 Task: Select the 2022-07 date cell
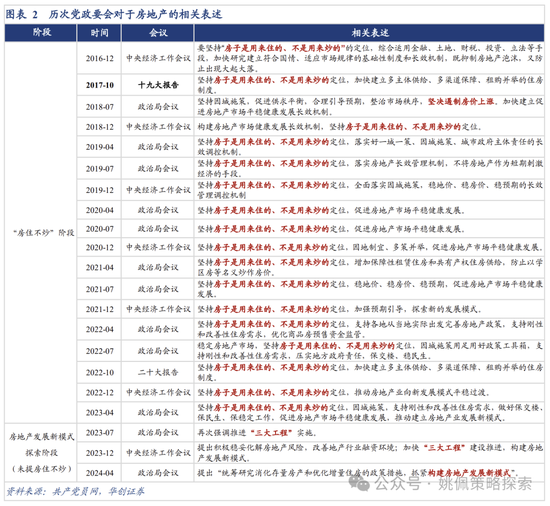[x=100, y=351]
